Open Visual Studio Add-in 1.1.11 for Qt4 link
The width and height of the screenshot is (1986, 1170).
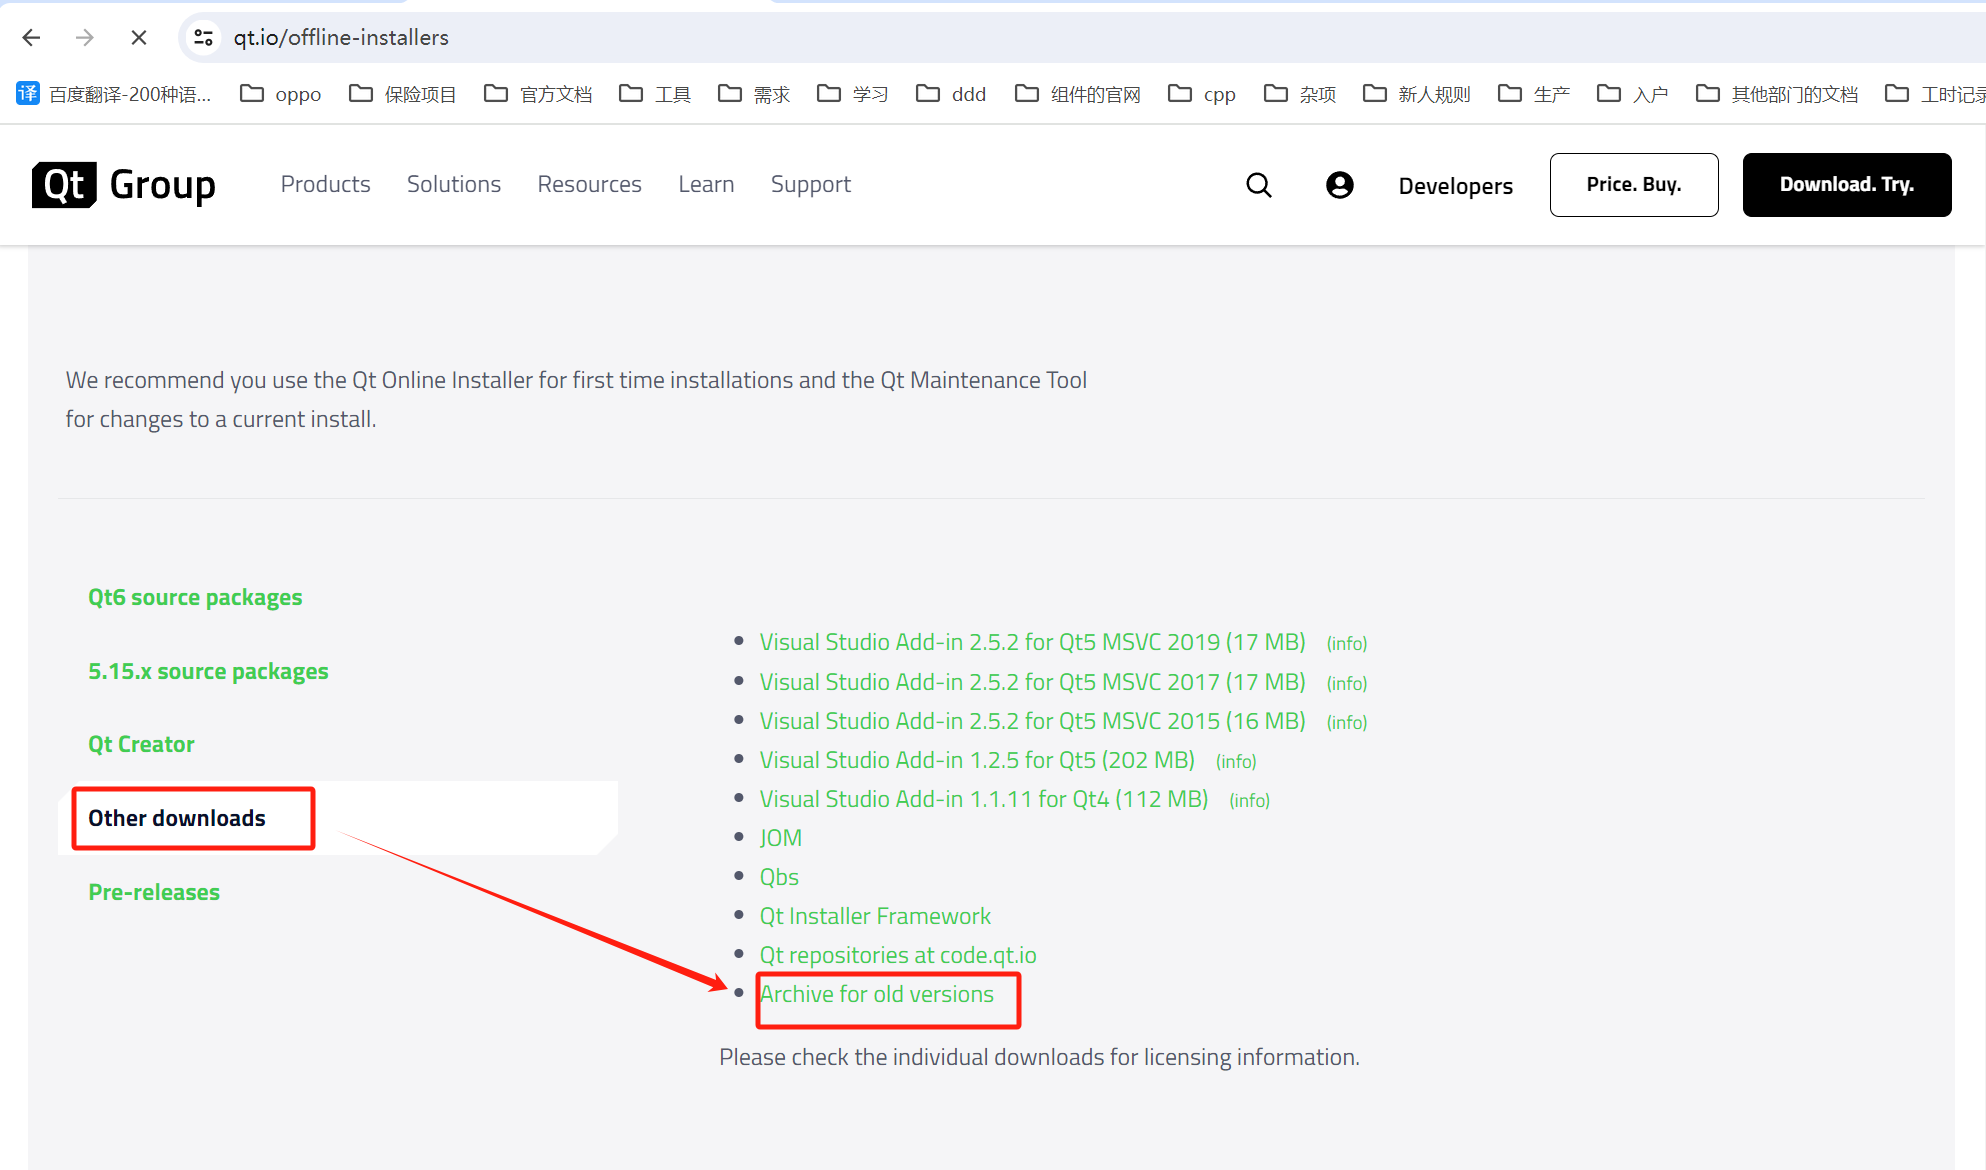point(984,799)
